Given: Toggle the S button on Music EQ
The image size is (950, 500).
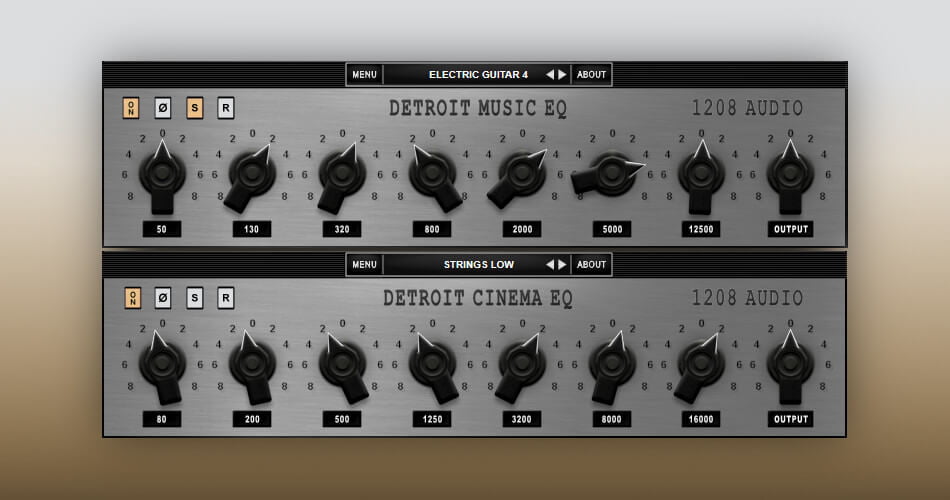Looking at the screenshot, I should point(194,108).
